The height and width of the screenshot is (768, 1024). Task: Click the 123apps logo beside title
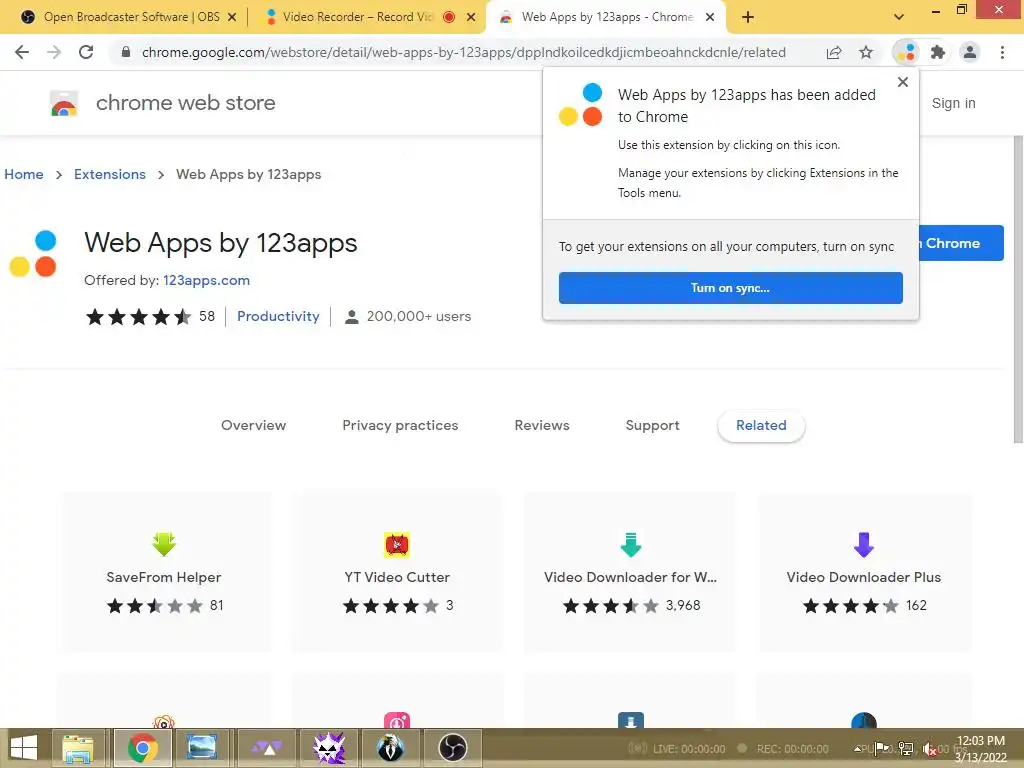[x=33, y=253]
